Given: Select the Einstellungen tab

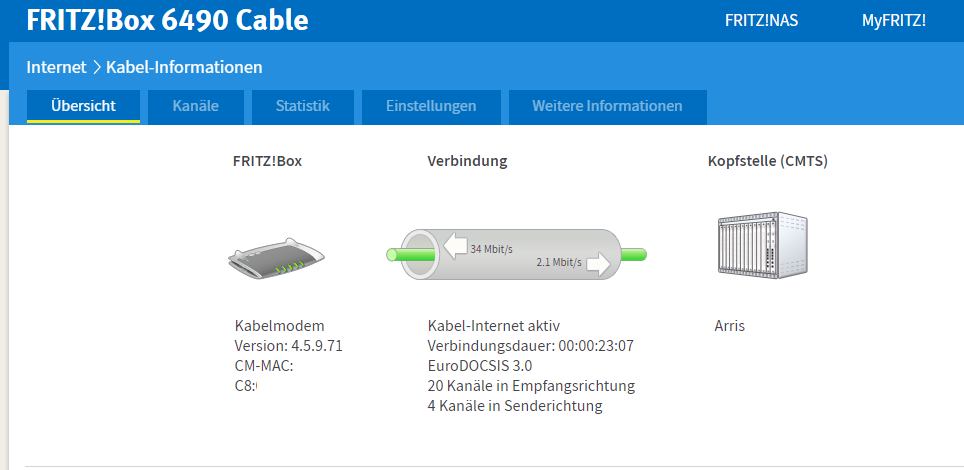Looking at the screenshot, I should (431, 106).
